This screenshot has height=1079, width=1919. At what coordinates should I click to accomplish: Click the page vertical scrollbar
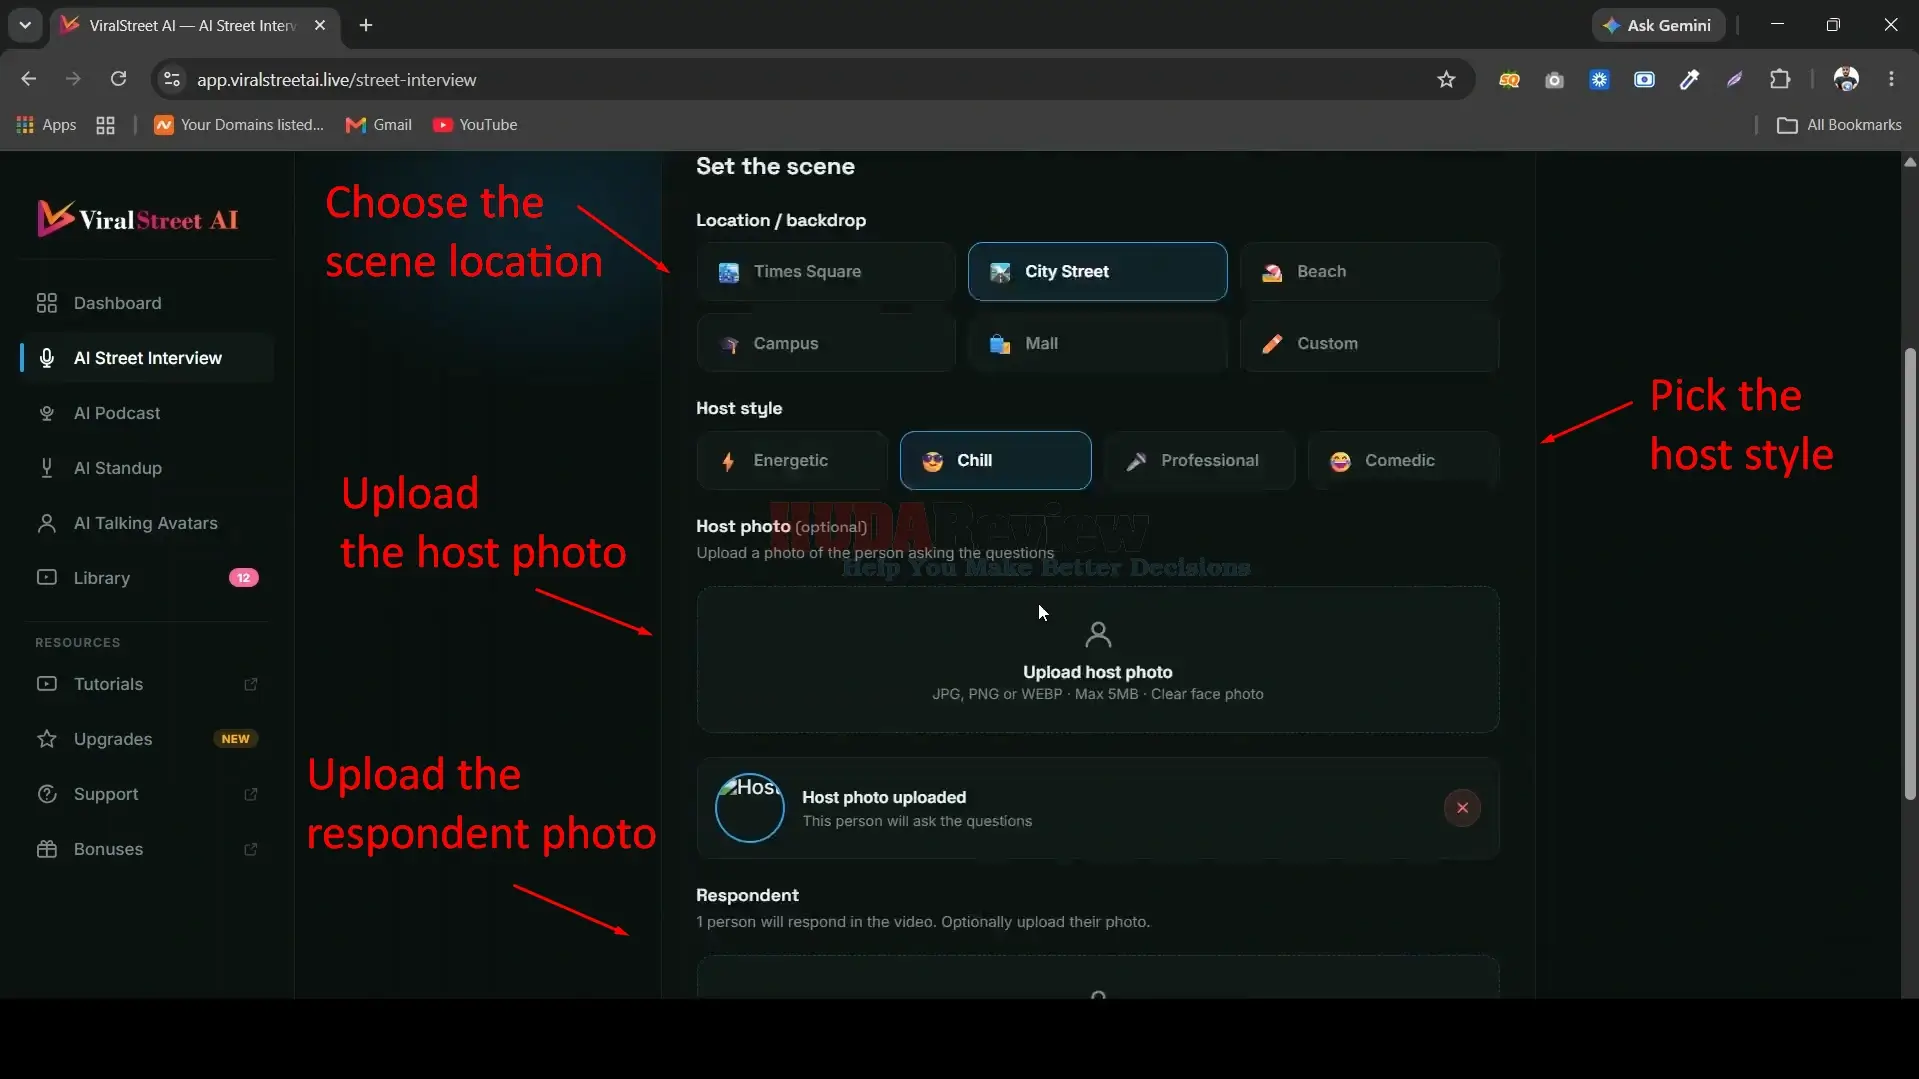(x=1910, y=574)
